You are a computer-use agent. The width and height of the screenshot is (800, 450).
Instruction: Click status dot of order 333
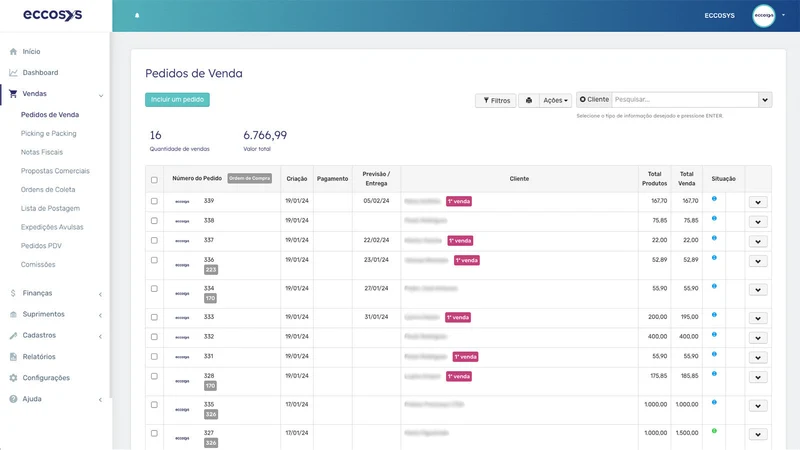(x=714, y=315)
